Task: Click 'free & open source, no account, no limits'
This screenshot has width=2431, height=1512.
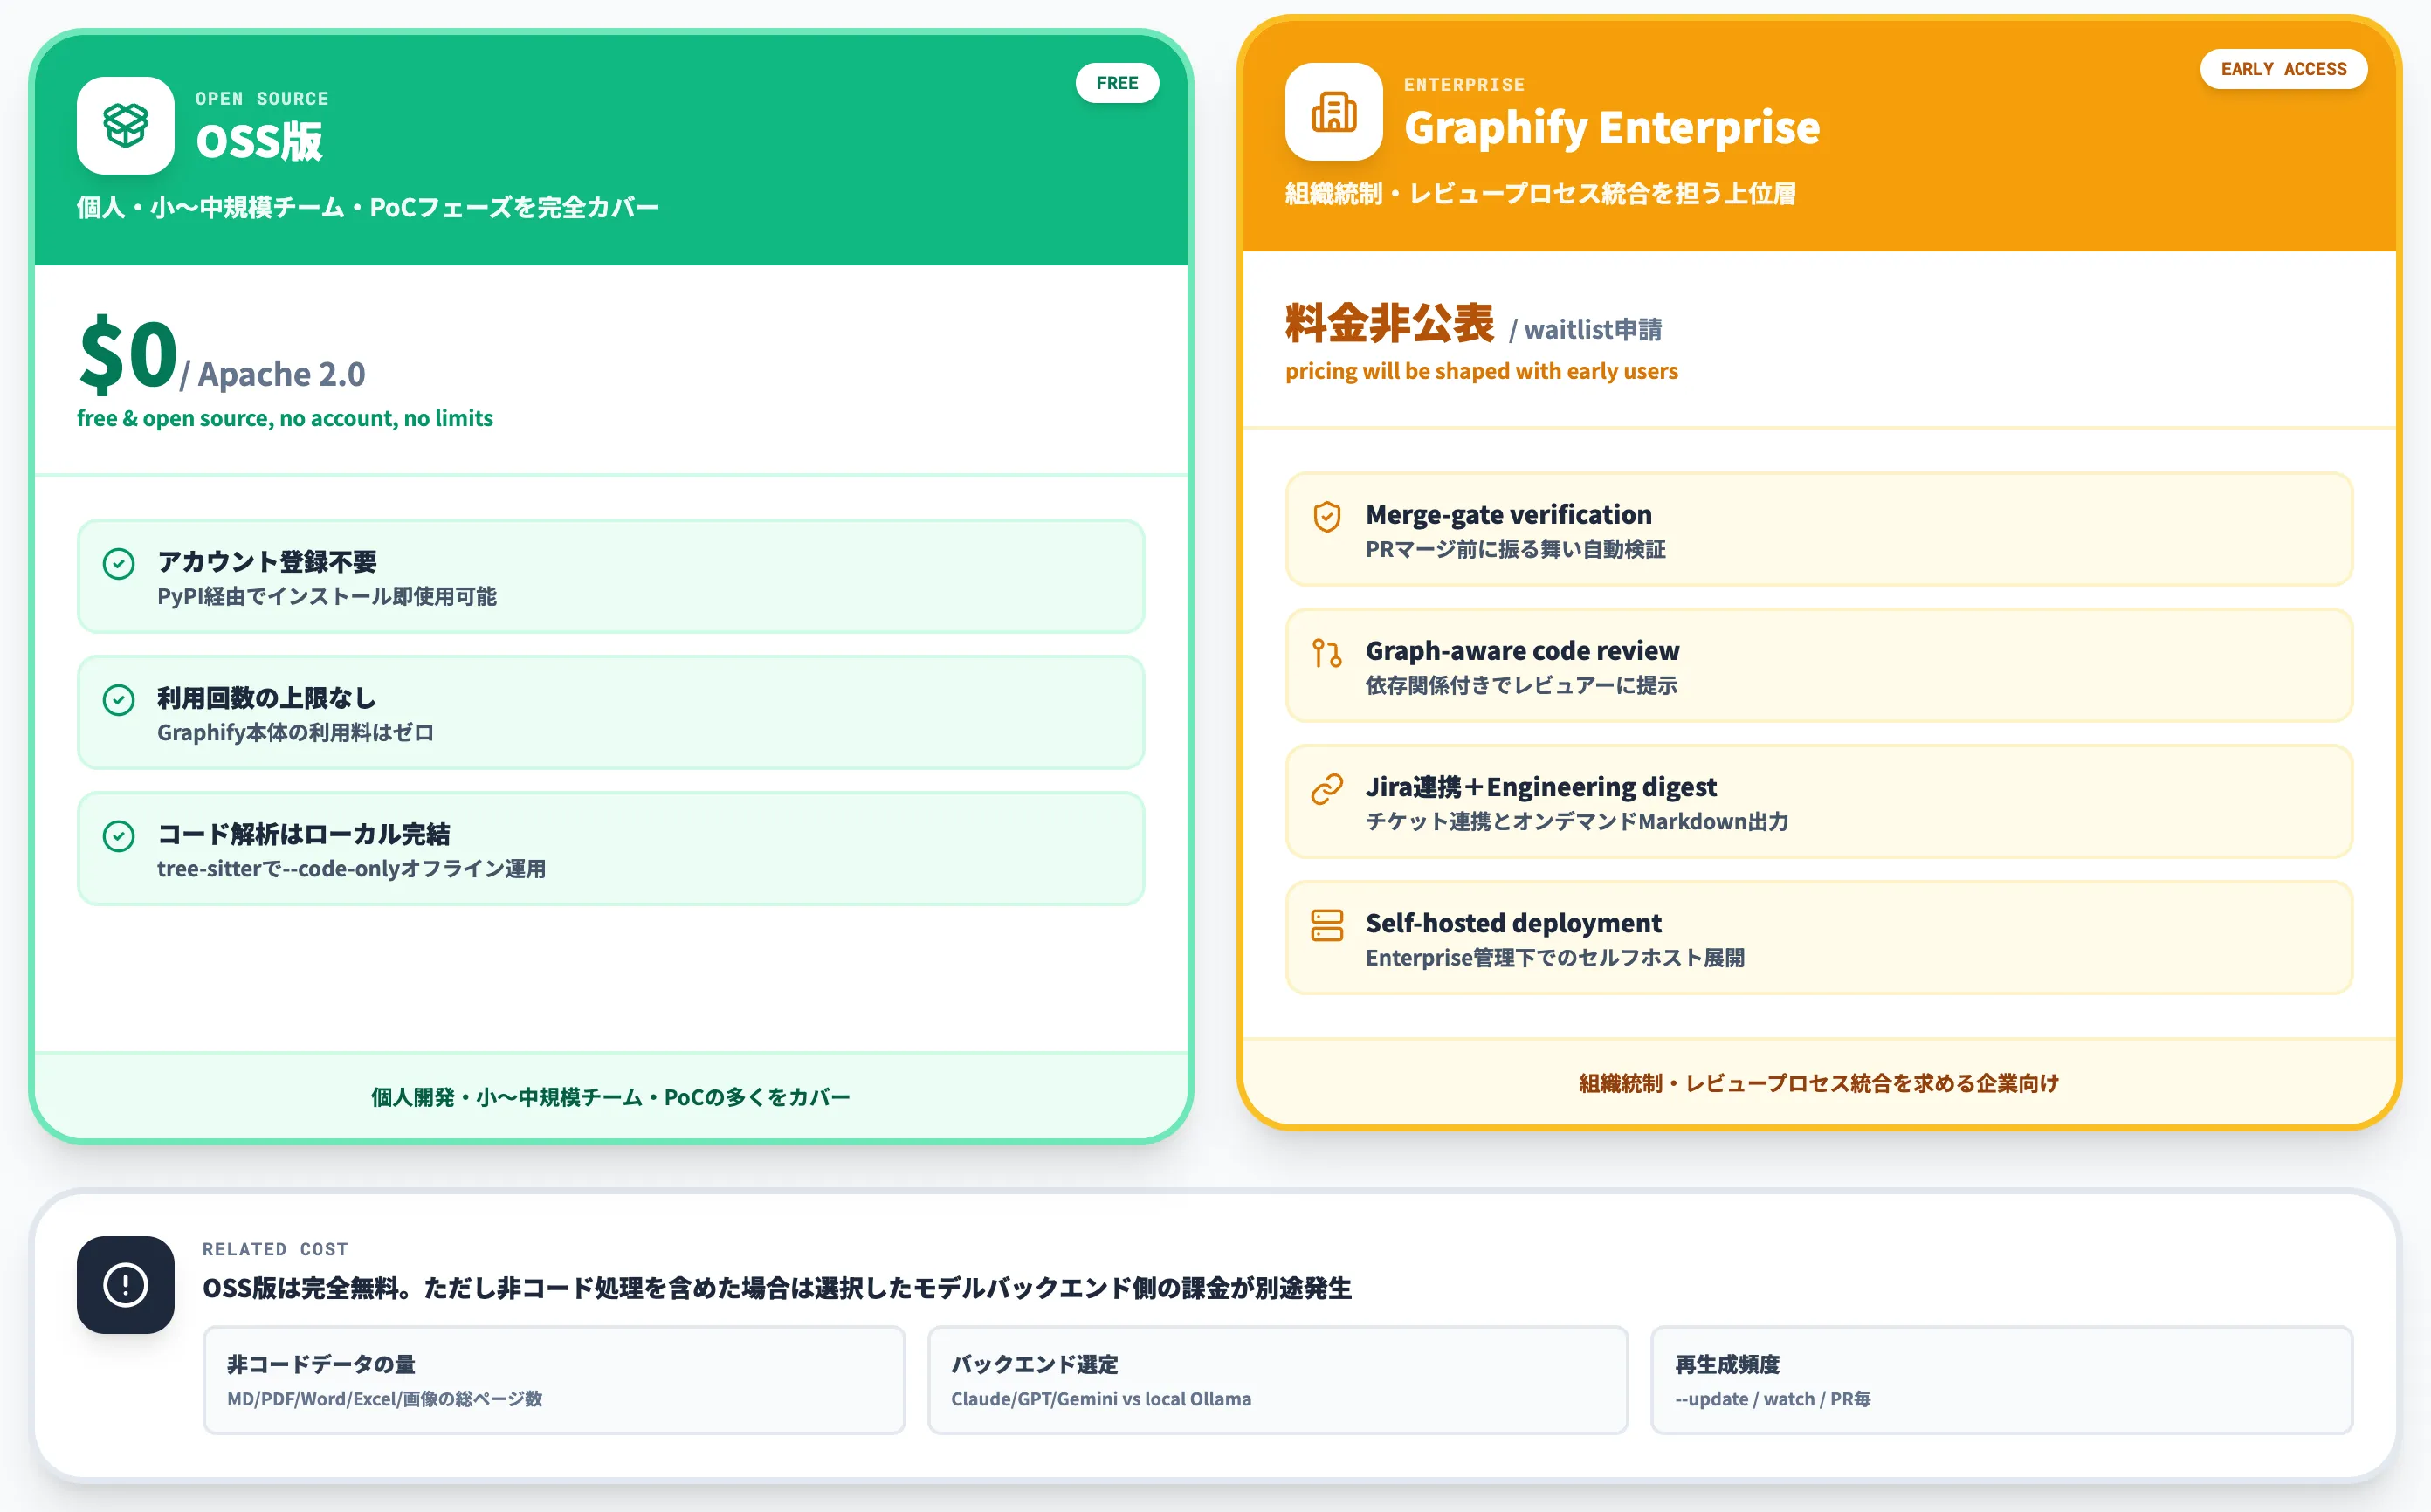Action: pyautogui.click(x=285, y=418)
